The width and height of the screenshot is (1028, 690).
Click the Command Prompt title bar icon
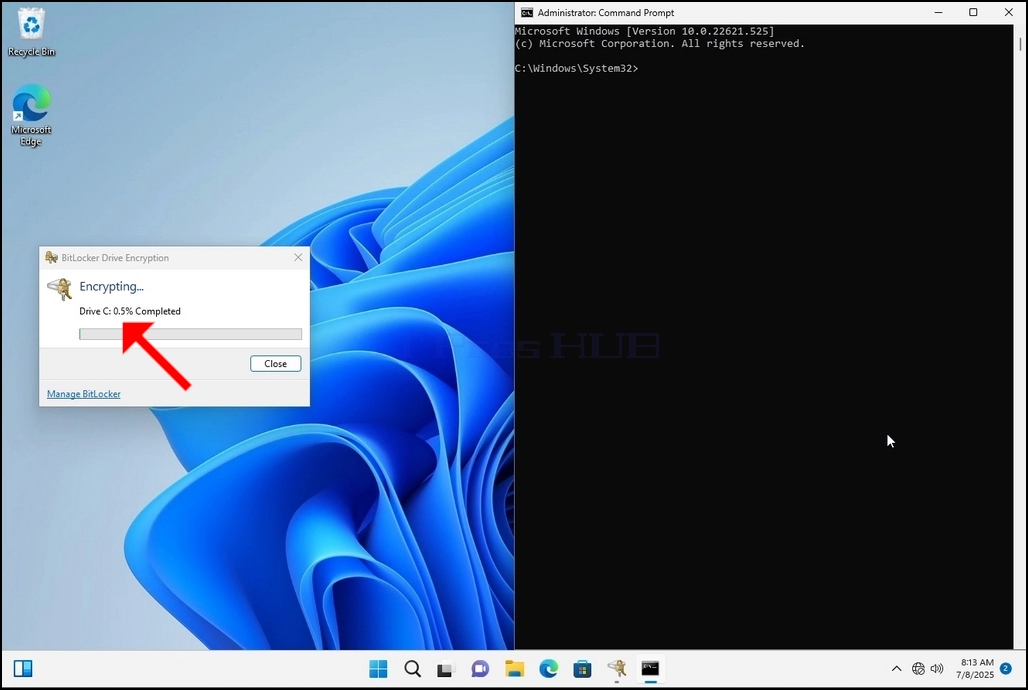click(526, 12)
